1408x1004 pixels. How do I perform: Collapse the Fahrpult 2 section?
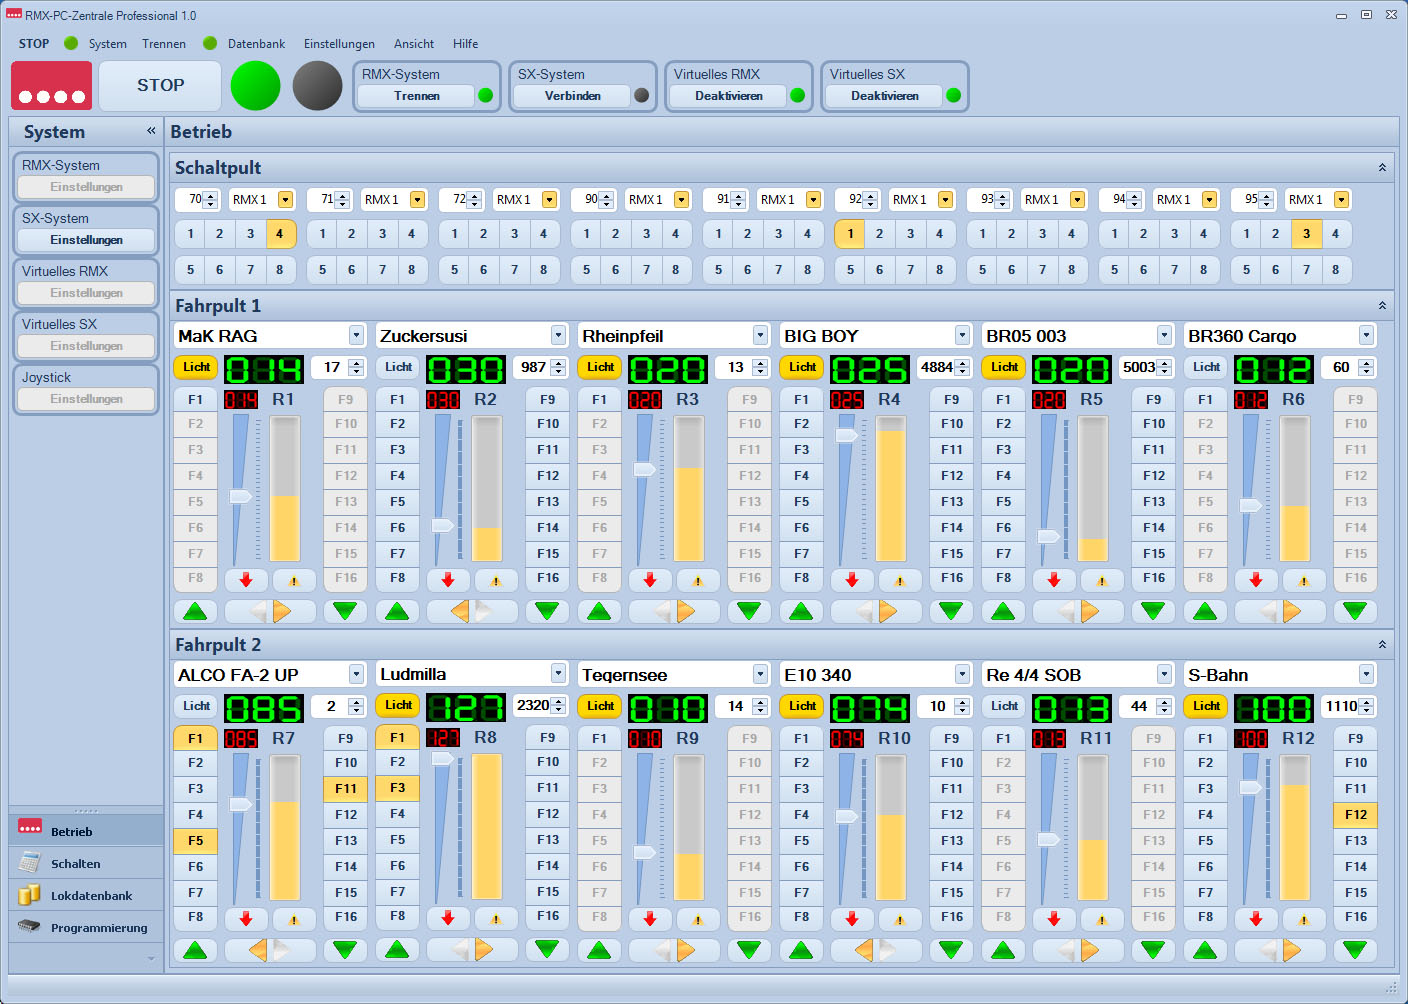pyautogui.click(x=1382, y=645)
